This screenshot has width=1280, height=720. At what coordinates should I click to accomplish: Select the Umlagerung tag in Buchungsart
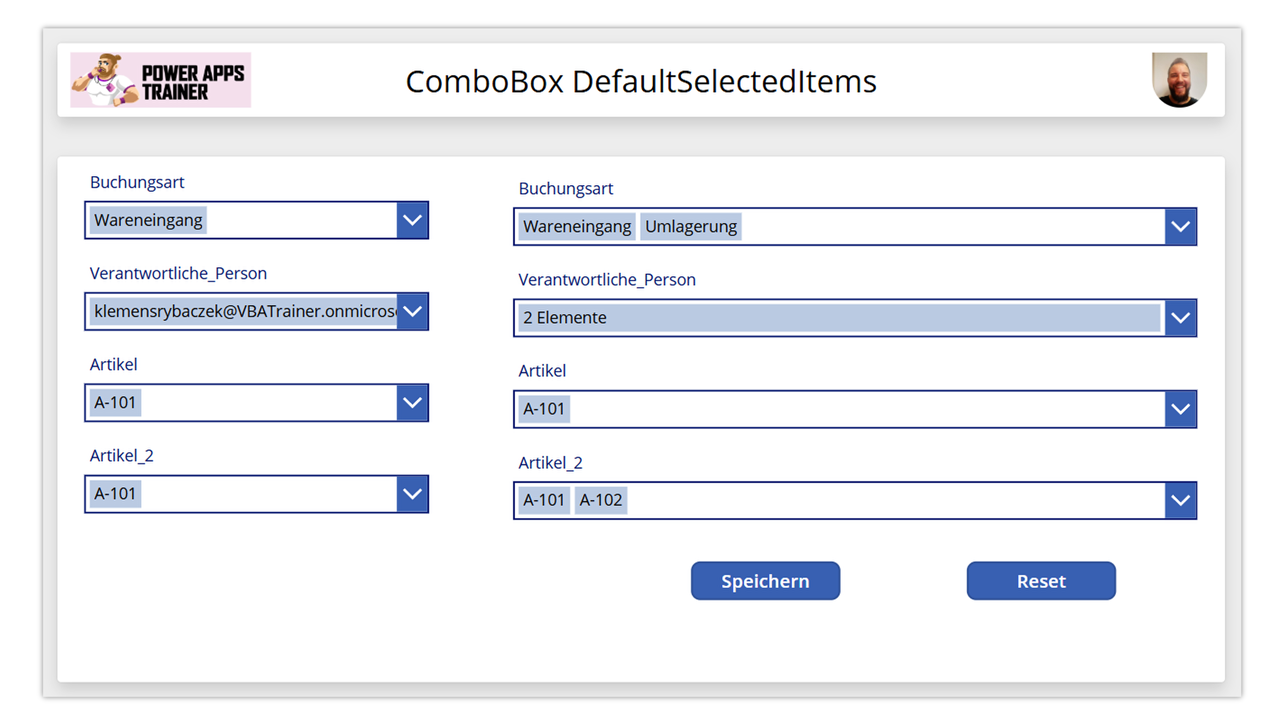coord(691,227)
